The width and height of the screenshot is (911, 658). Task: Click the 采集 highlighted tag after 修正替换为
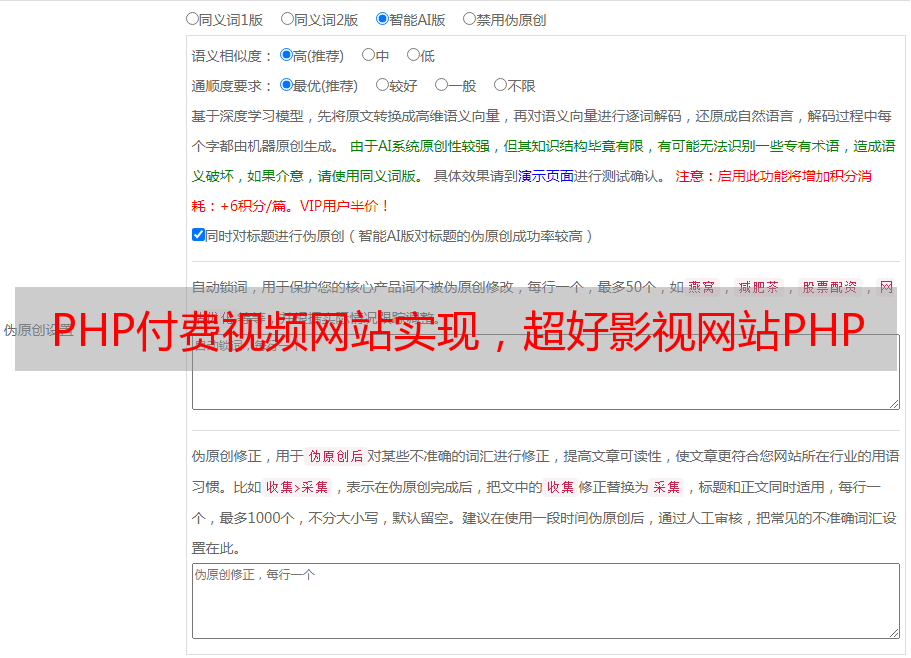pyautogui.click(x=666, y=487)
